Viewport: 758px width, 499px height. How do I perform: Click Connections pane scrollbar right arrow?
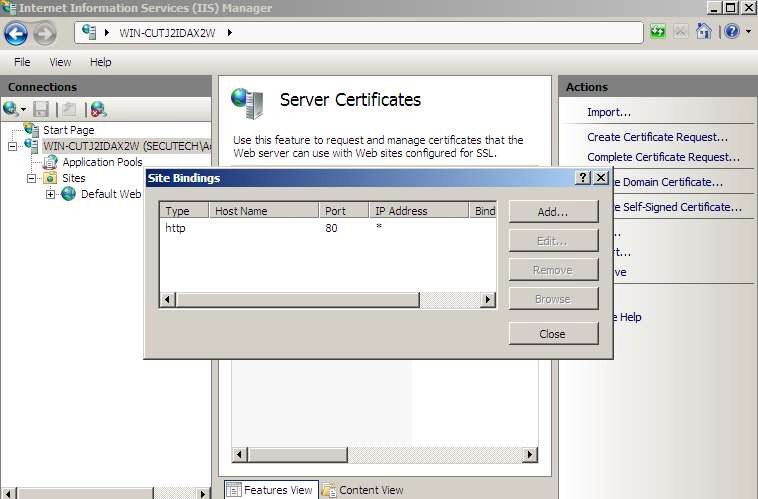point(204,494)
